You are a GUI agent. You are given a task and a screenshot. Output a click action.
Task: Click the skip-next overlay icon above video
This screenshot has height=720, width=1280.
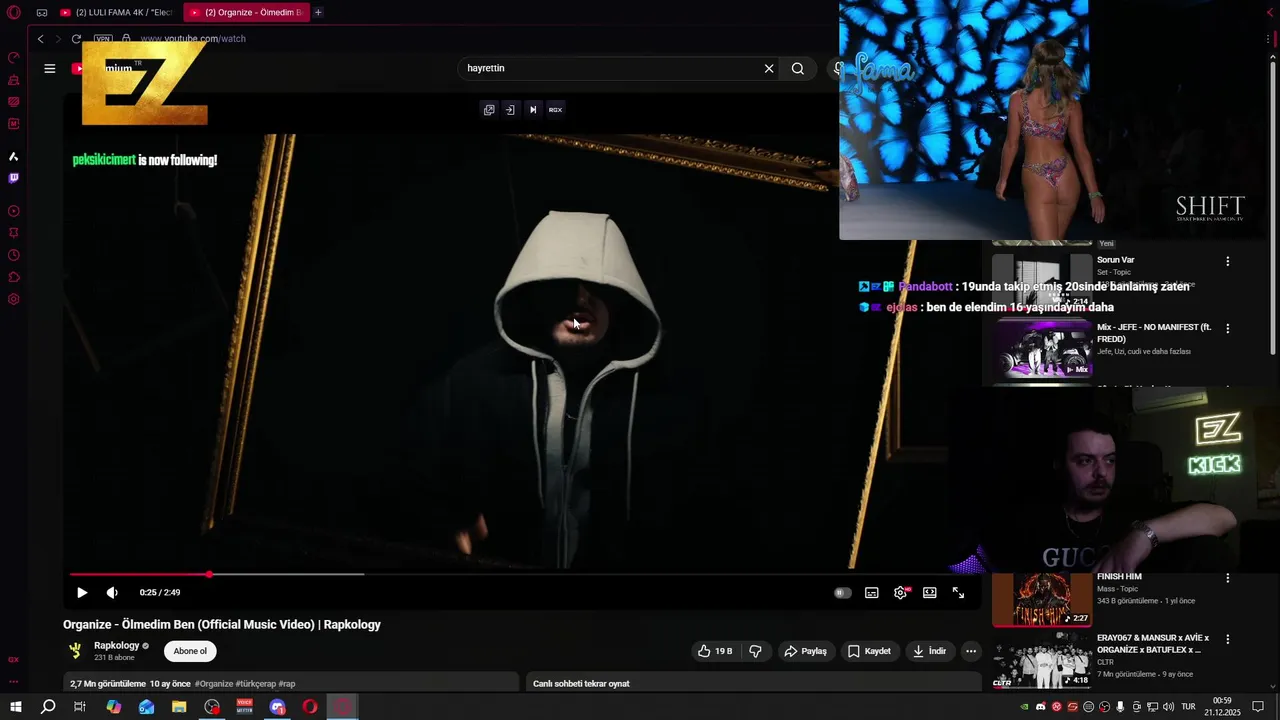533,110
